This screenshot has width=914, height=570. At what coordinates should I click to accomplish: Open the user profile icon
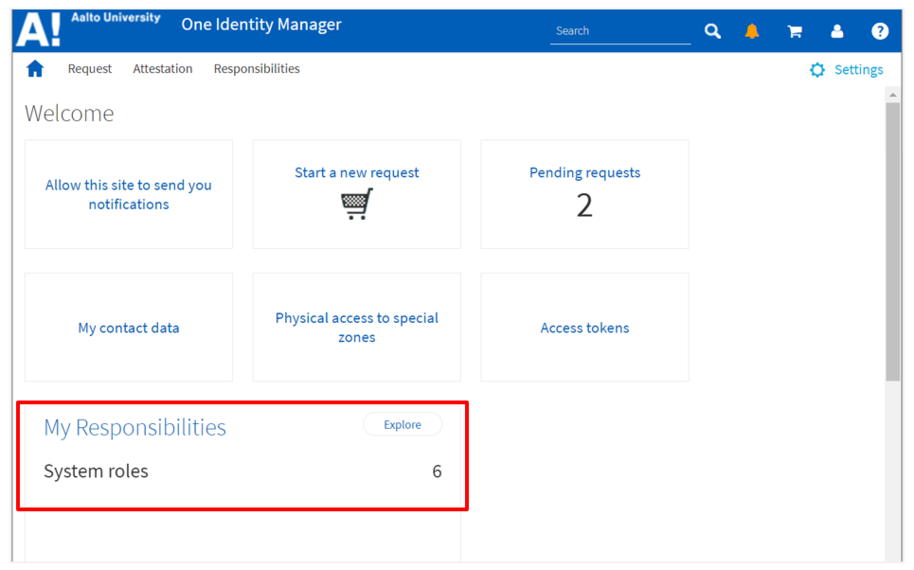[x=837, y=31]
